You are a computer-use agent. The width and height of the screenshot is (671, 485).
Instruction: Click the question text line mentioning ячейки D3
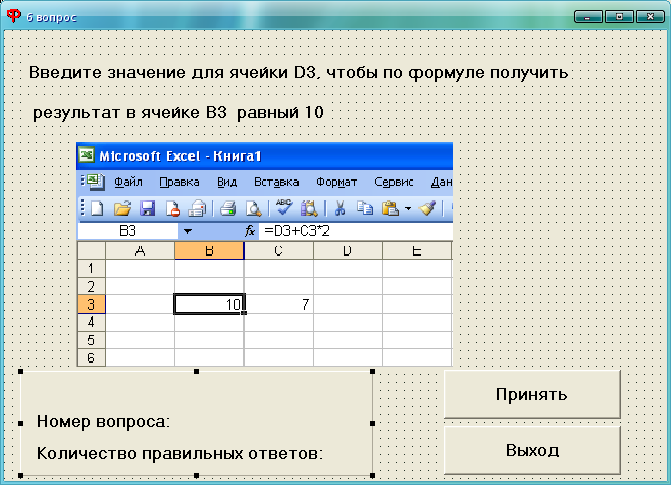(x=298, y=73)
